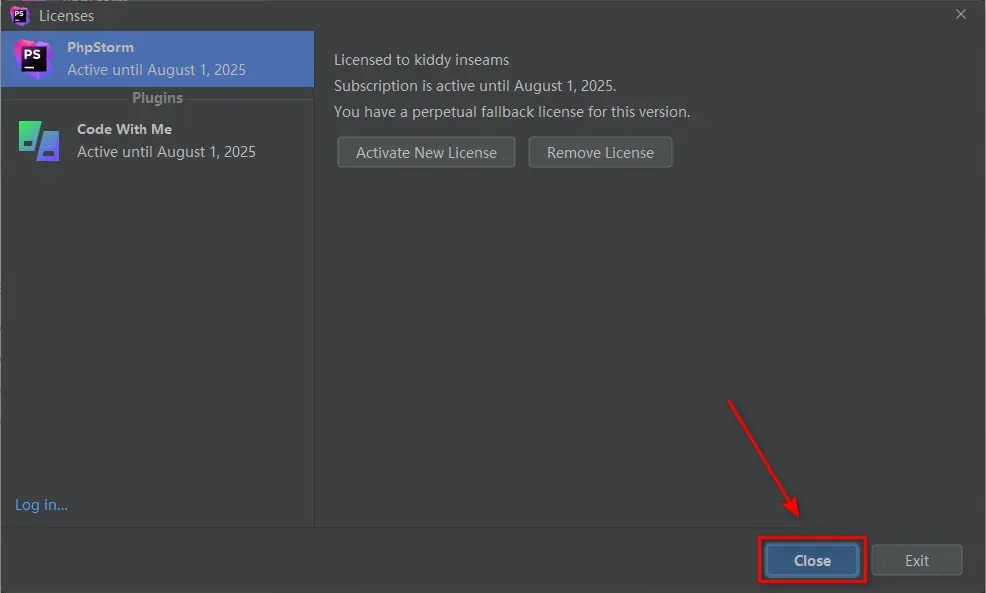This screenshot has height=593, width=986.
Task: Click the 'Licenses' window title text
Action: (x=67, y=16)
